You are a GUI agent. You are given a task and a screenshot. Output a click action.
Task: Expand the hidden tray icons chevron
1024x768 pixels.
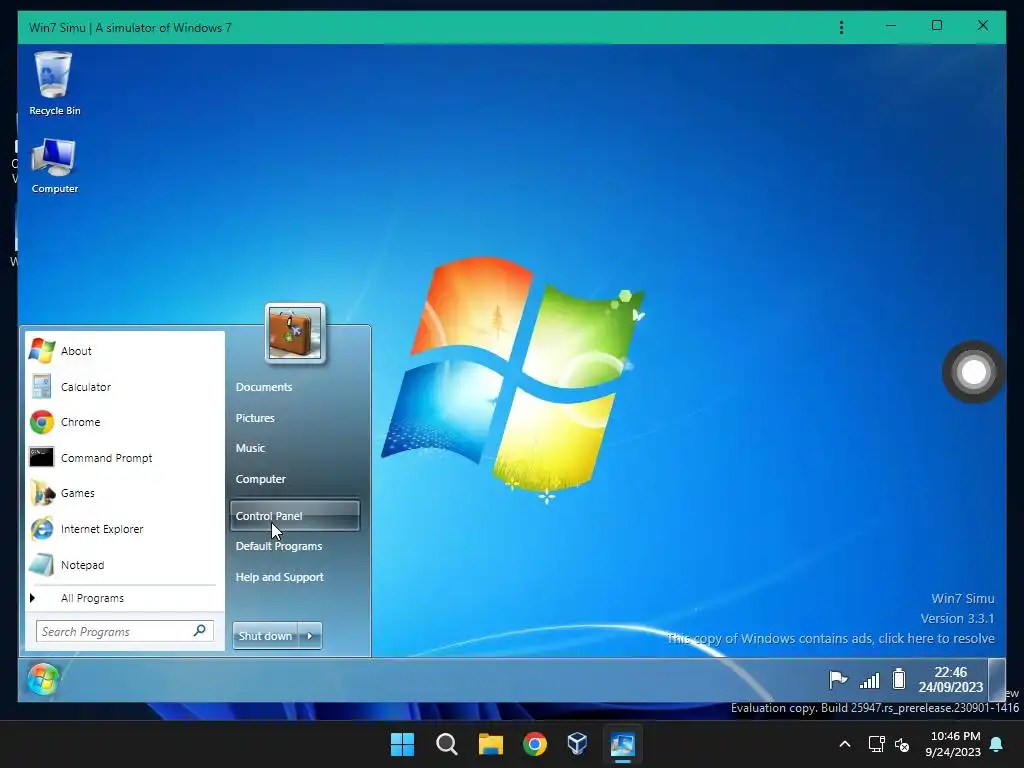pos(844,744)
